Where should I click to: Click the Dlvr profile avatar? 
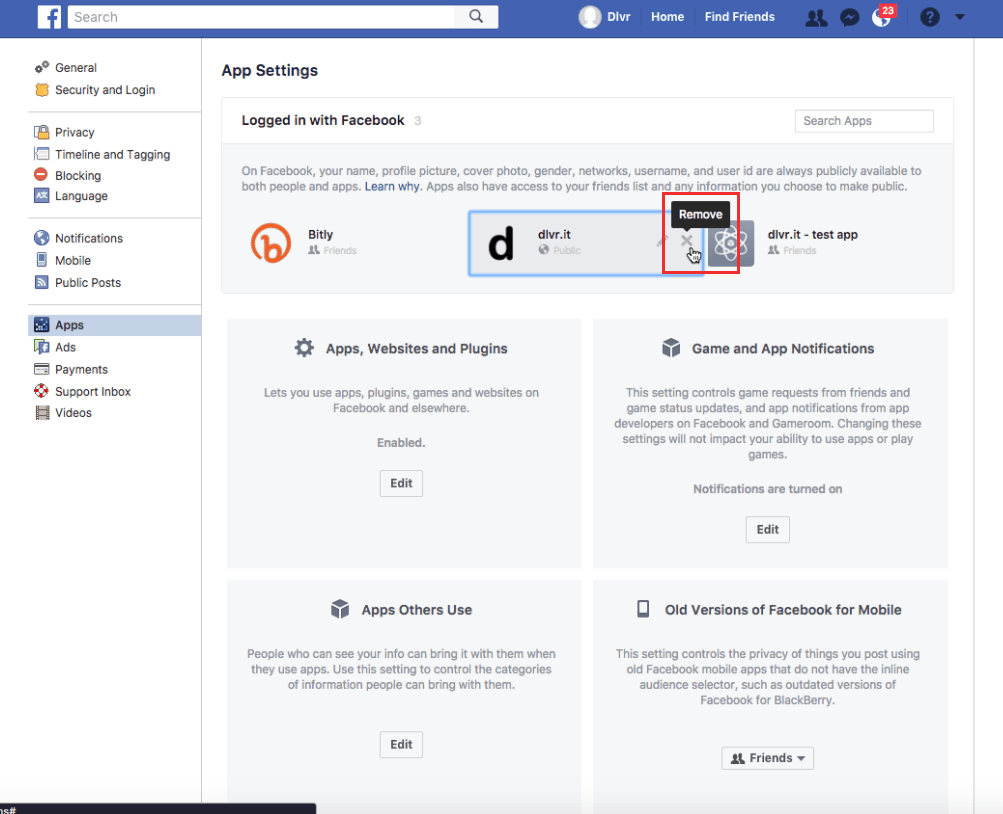point(590,17)
